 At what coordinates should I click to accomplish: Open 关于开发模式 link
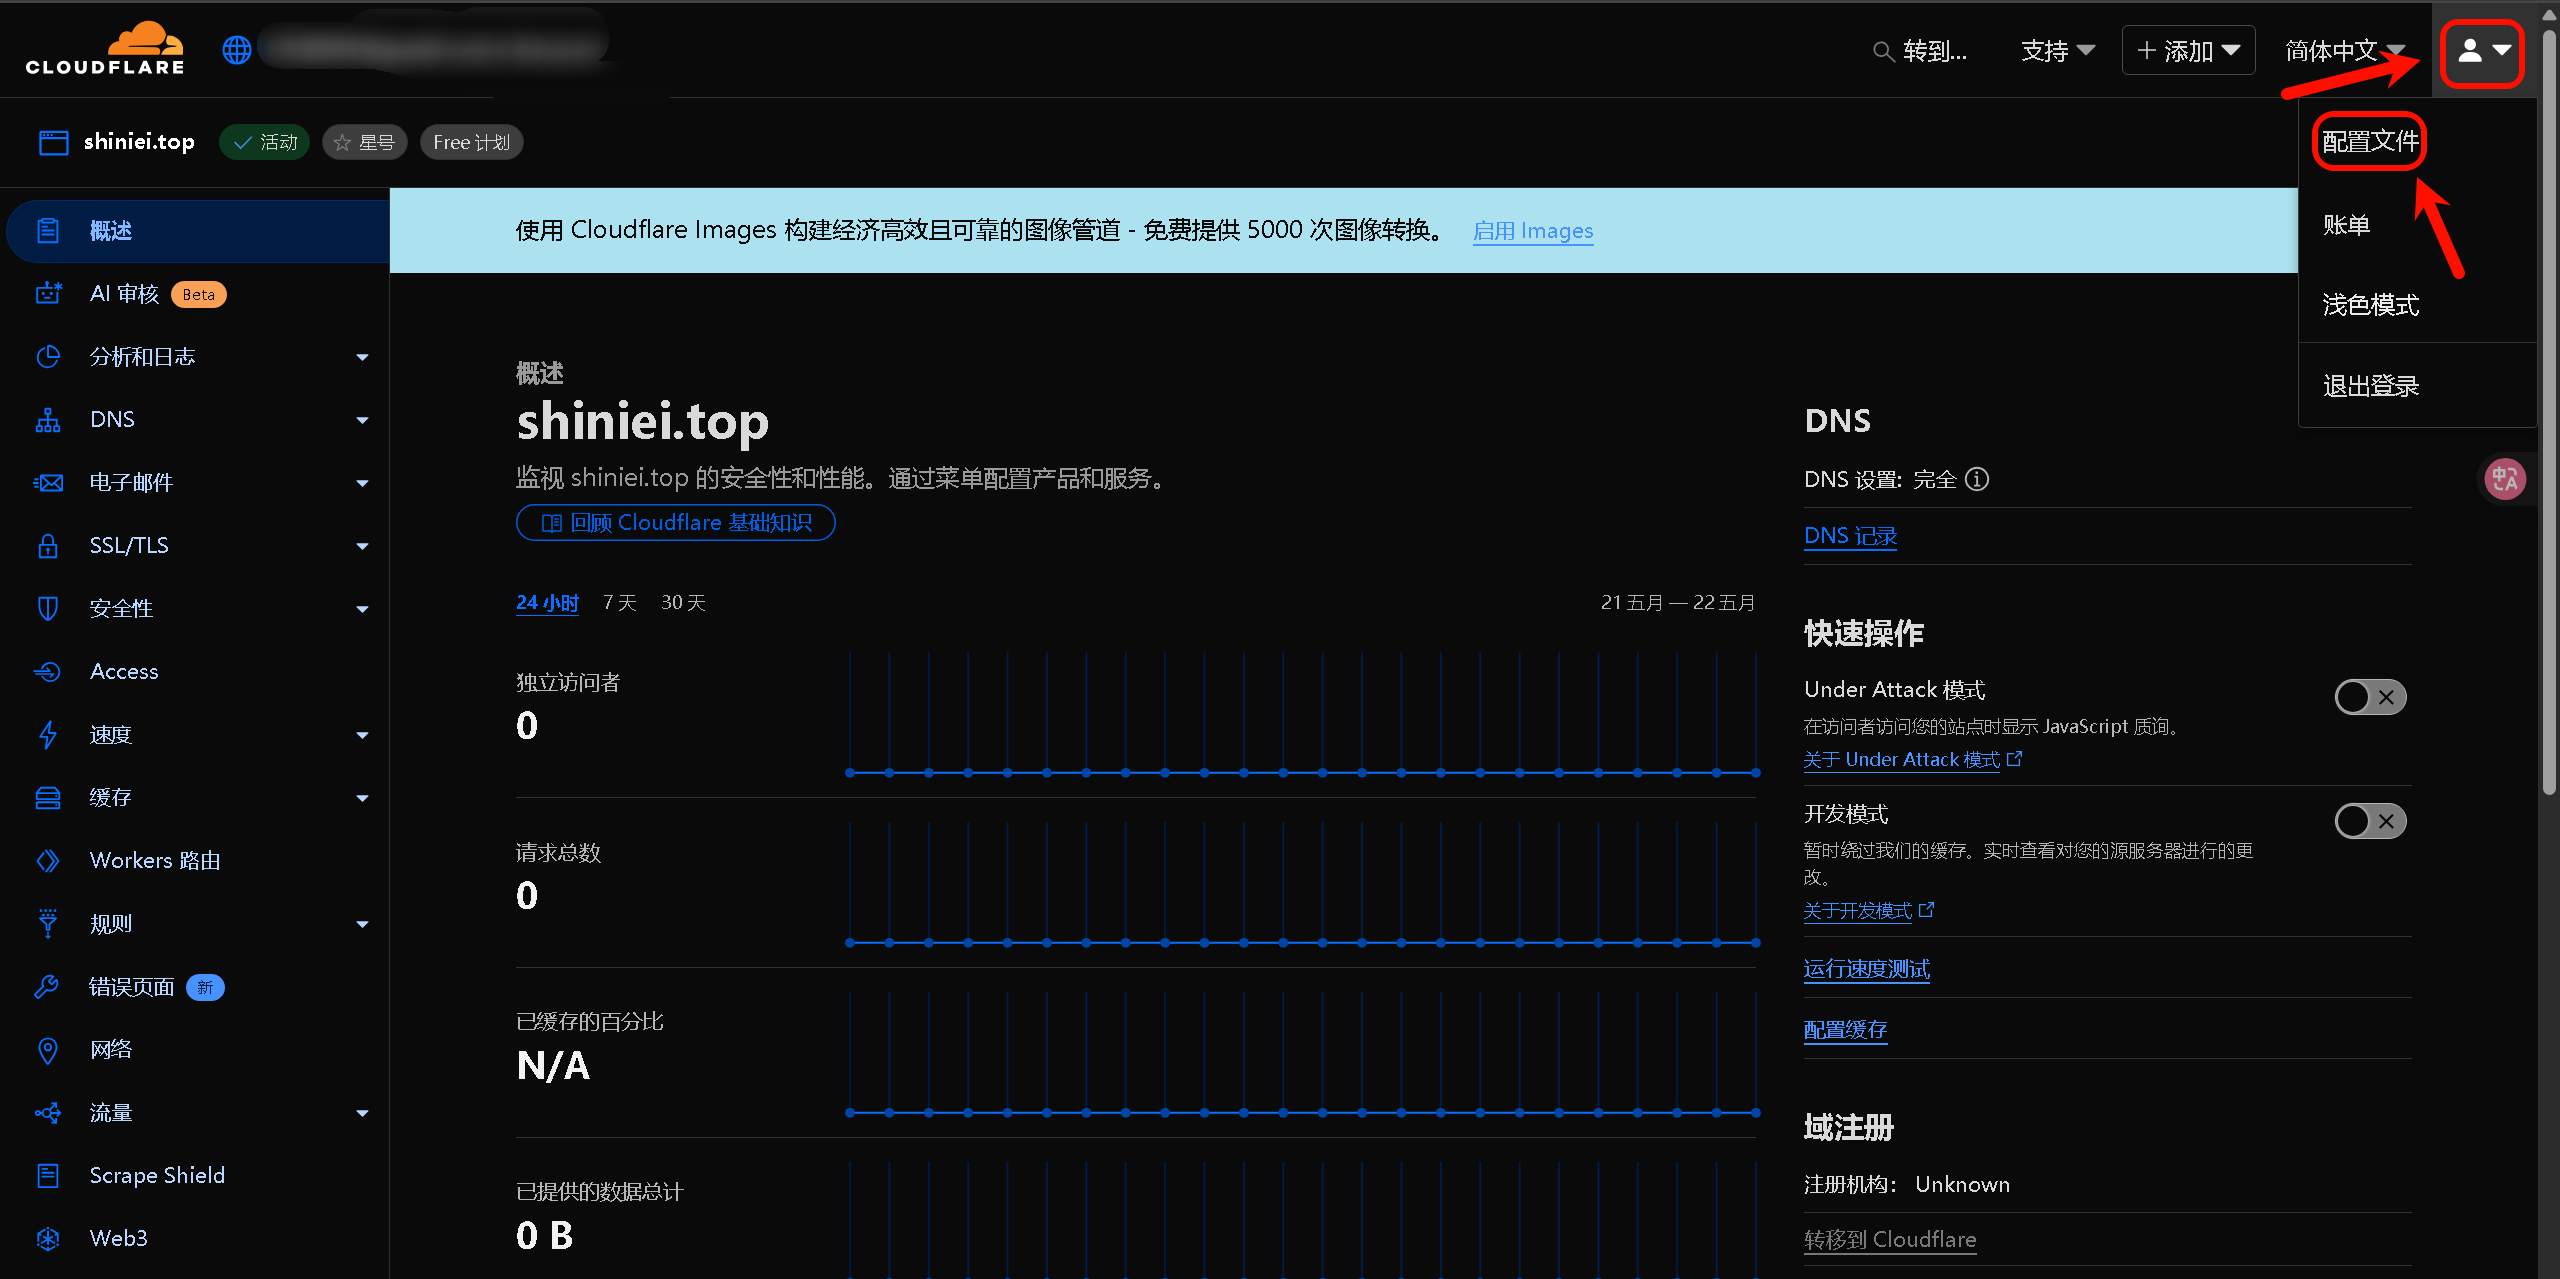[x=1868, y=911]
